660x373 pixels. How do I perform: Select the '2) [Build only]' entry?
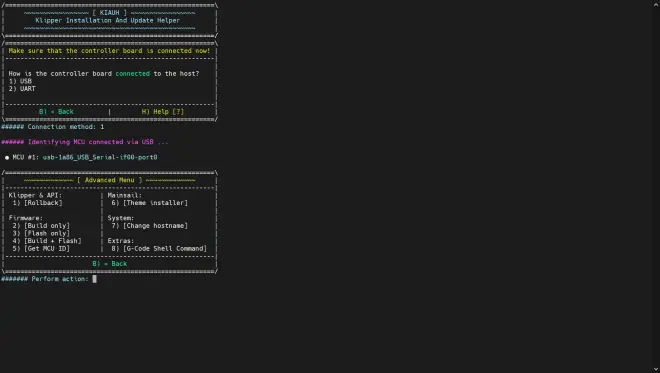[41, 226]
